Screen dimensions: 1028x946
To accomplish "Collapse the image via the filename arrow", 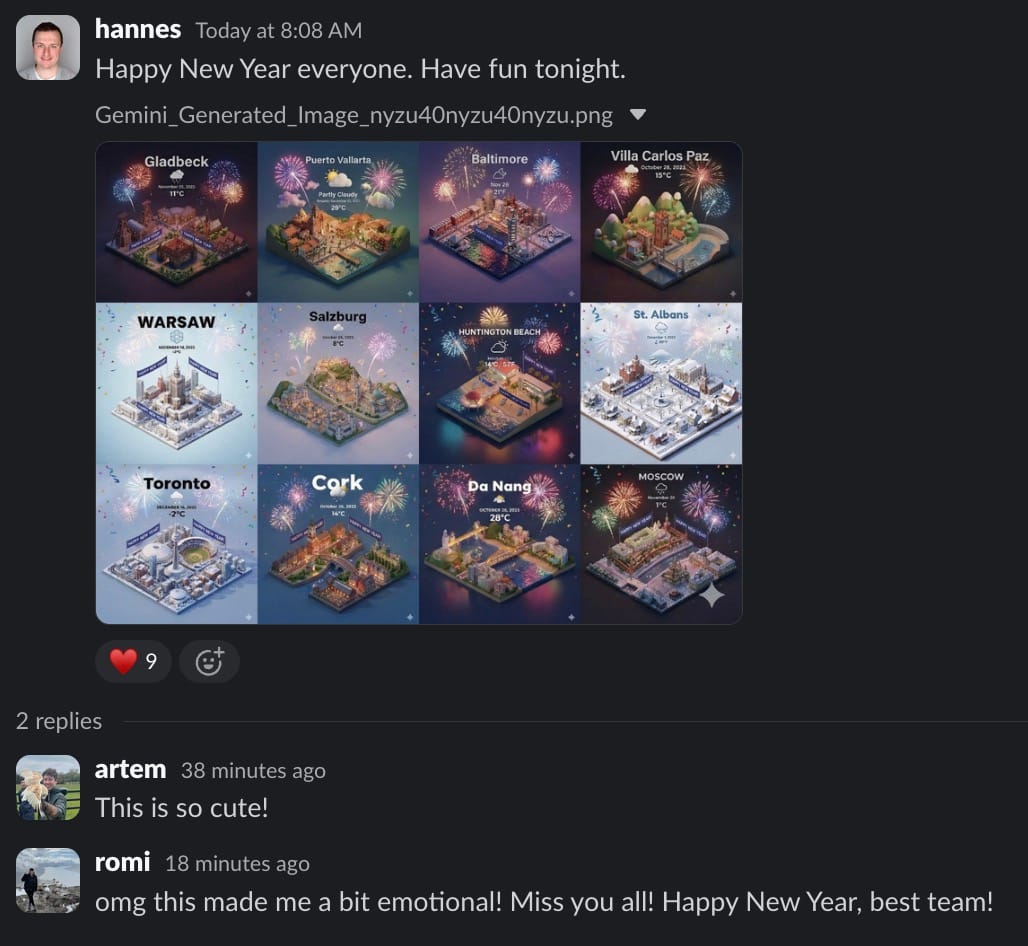I will pos(637,115).
